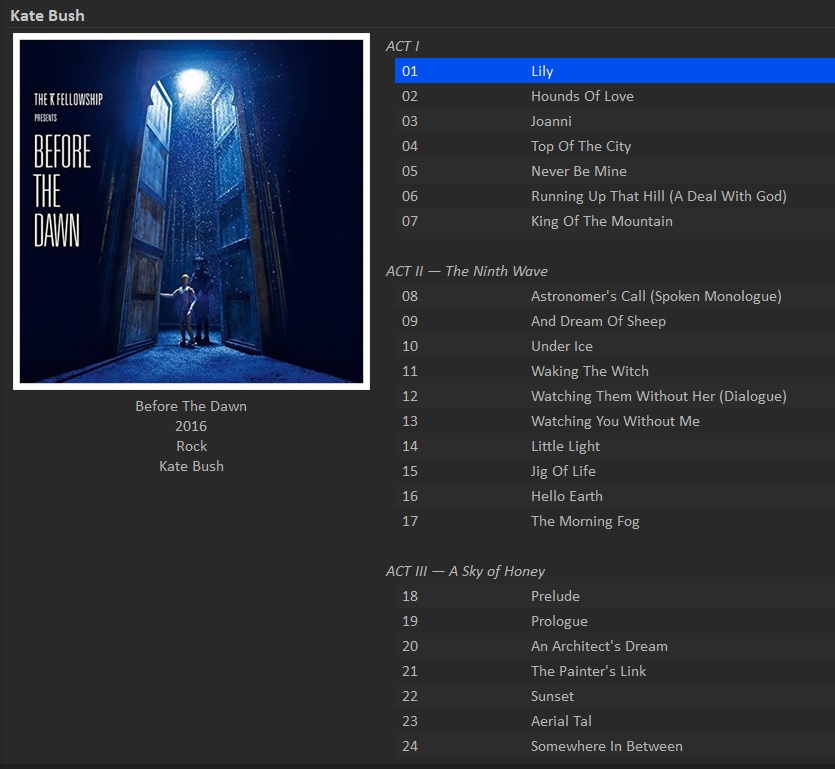Screen dimensions: 835x769
Task: Select track 22 Sunset
Action: 615,696
